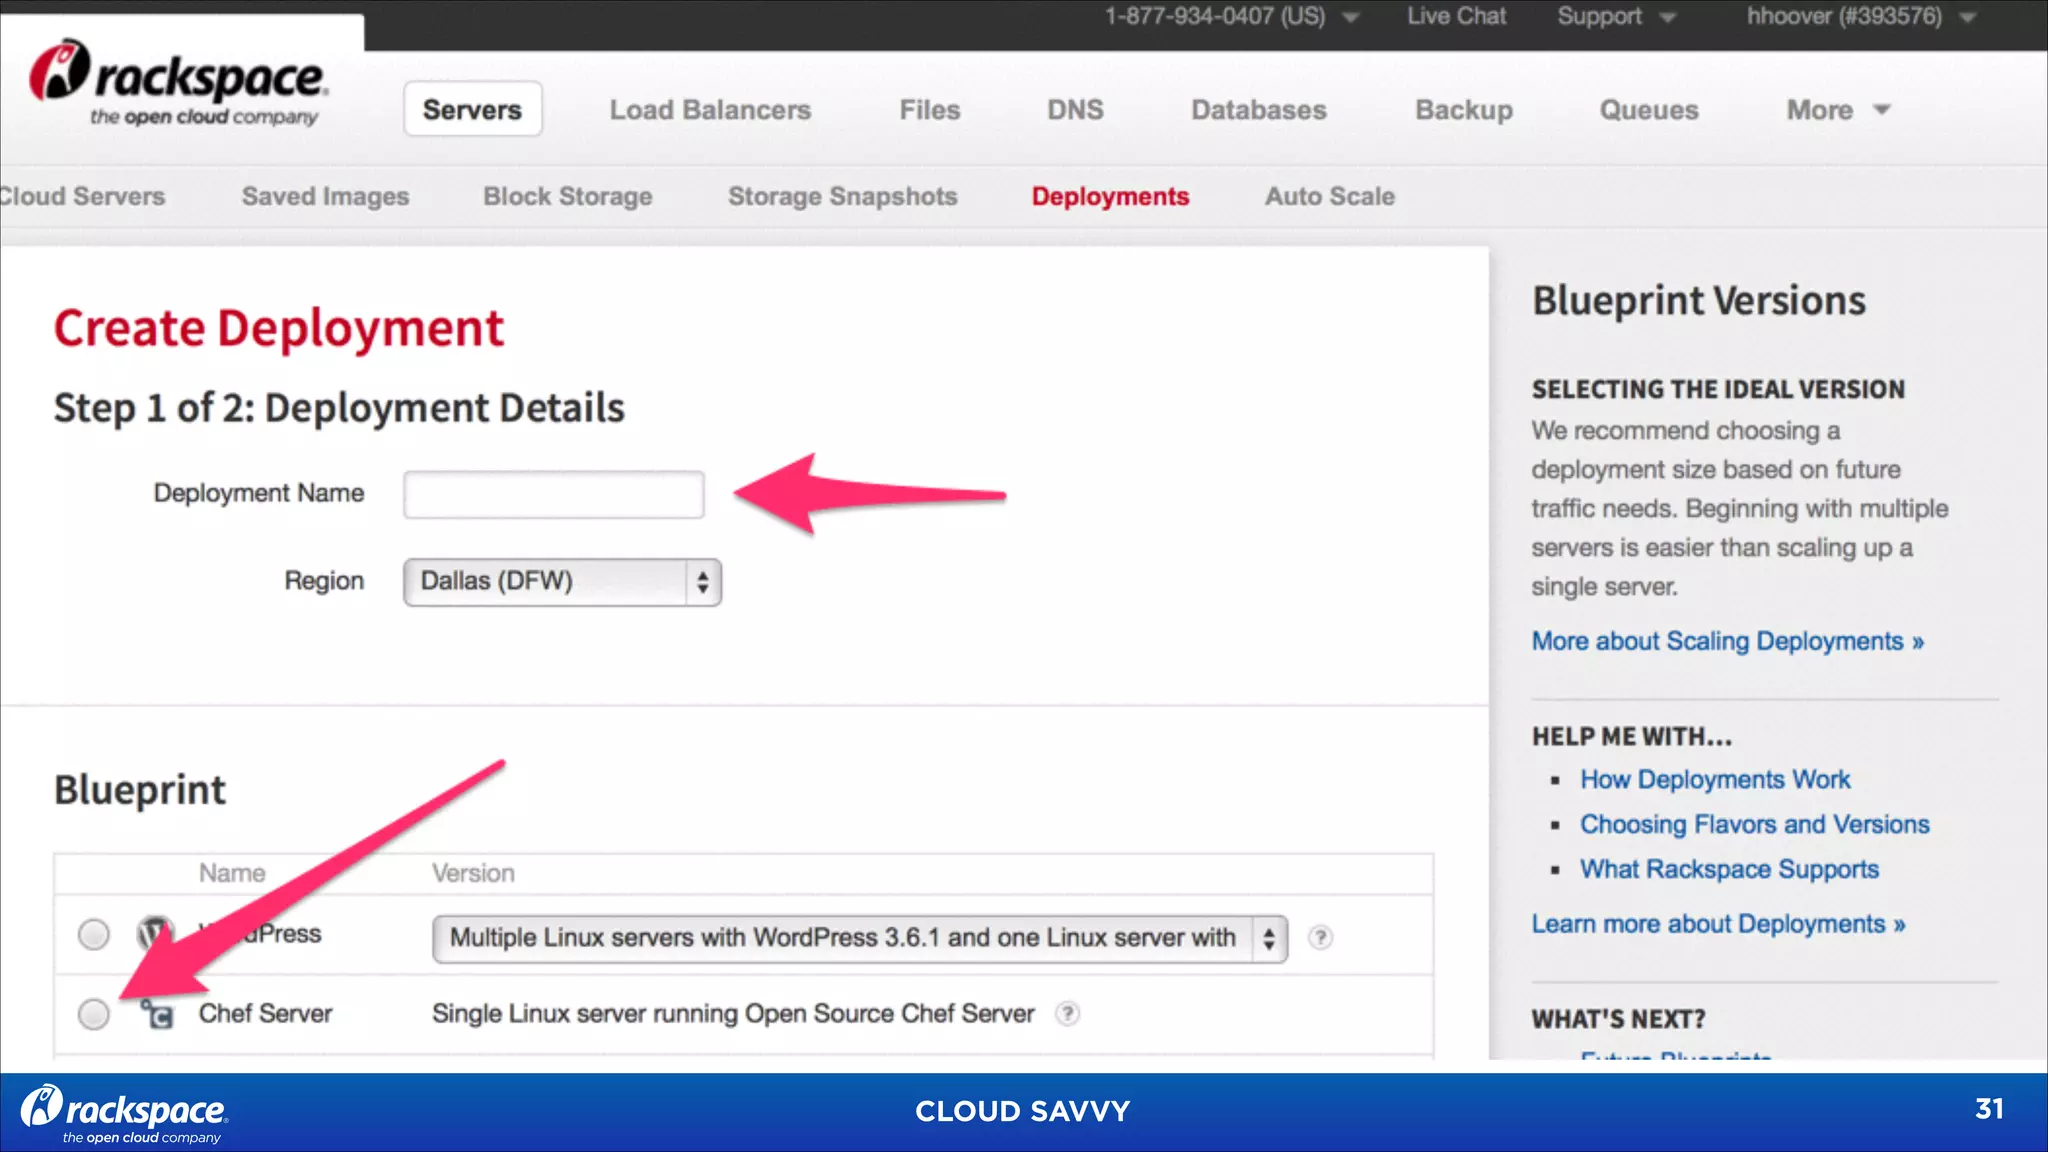2048x1152 pixels.
Task: Open More about Scaling Deployments link
Action: (1727, 641)
